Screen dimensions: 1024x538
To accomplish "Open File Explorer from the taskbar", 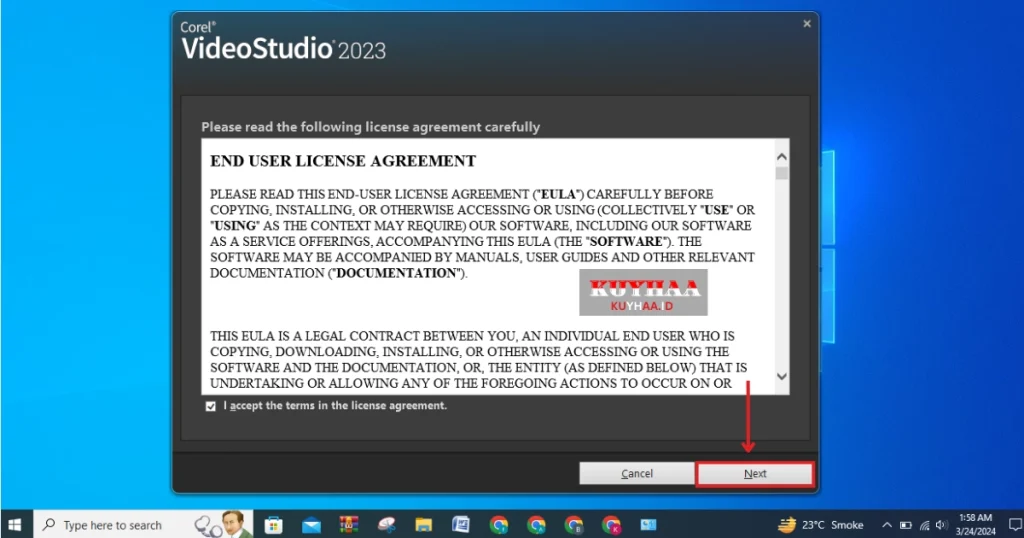I will (x=424, y=524).
